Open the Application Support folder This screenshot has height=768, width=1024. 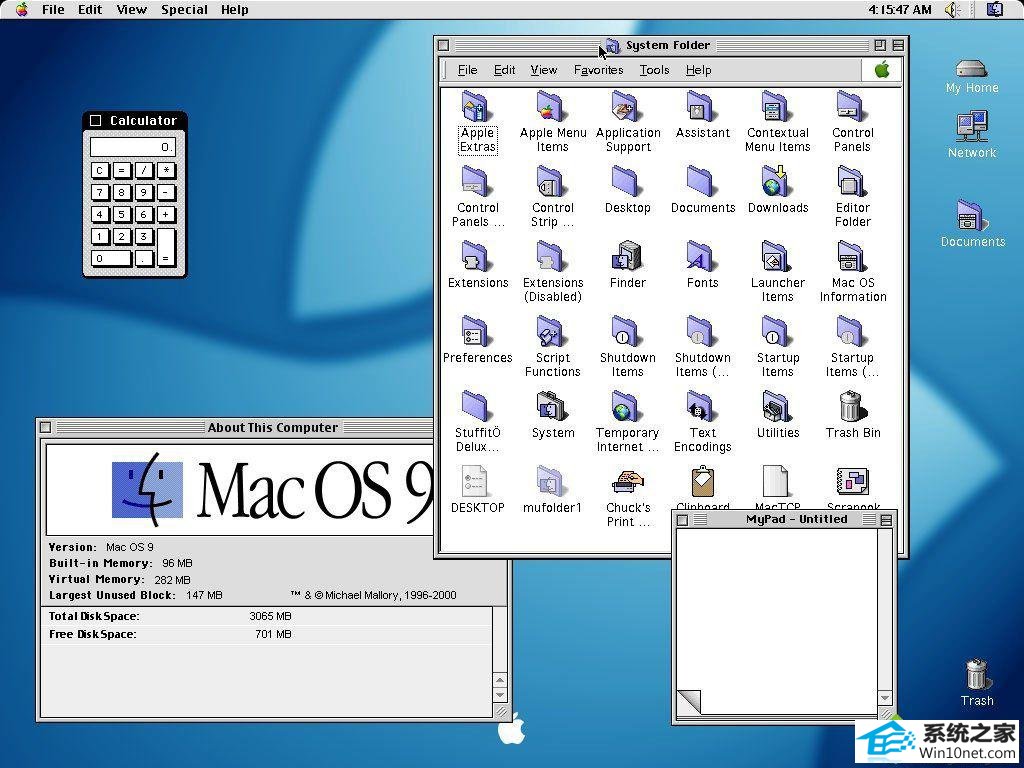(x=628, y=108)
